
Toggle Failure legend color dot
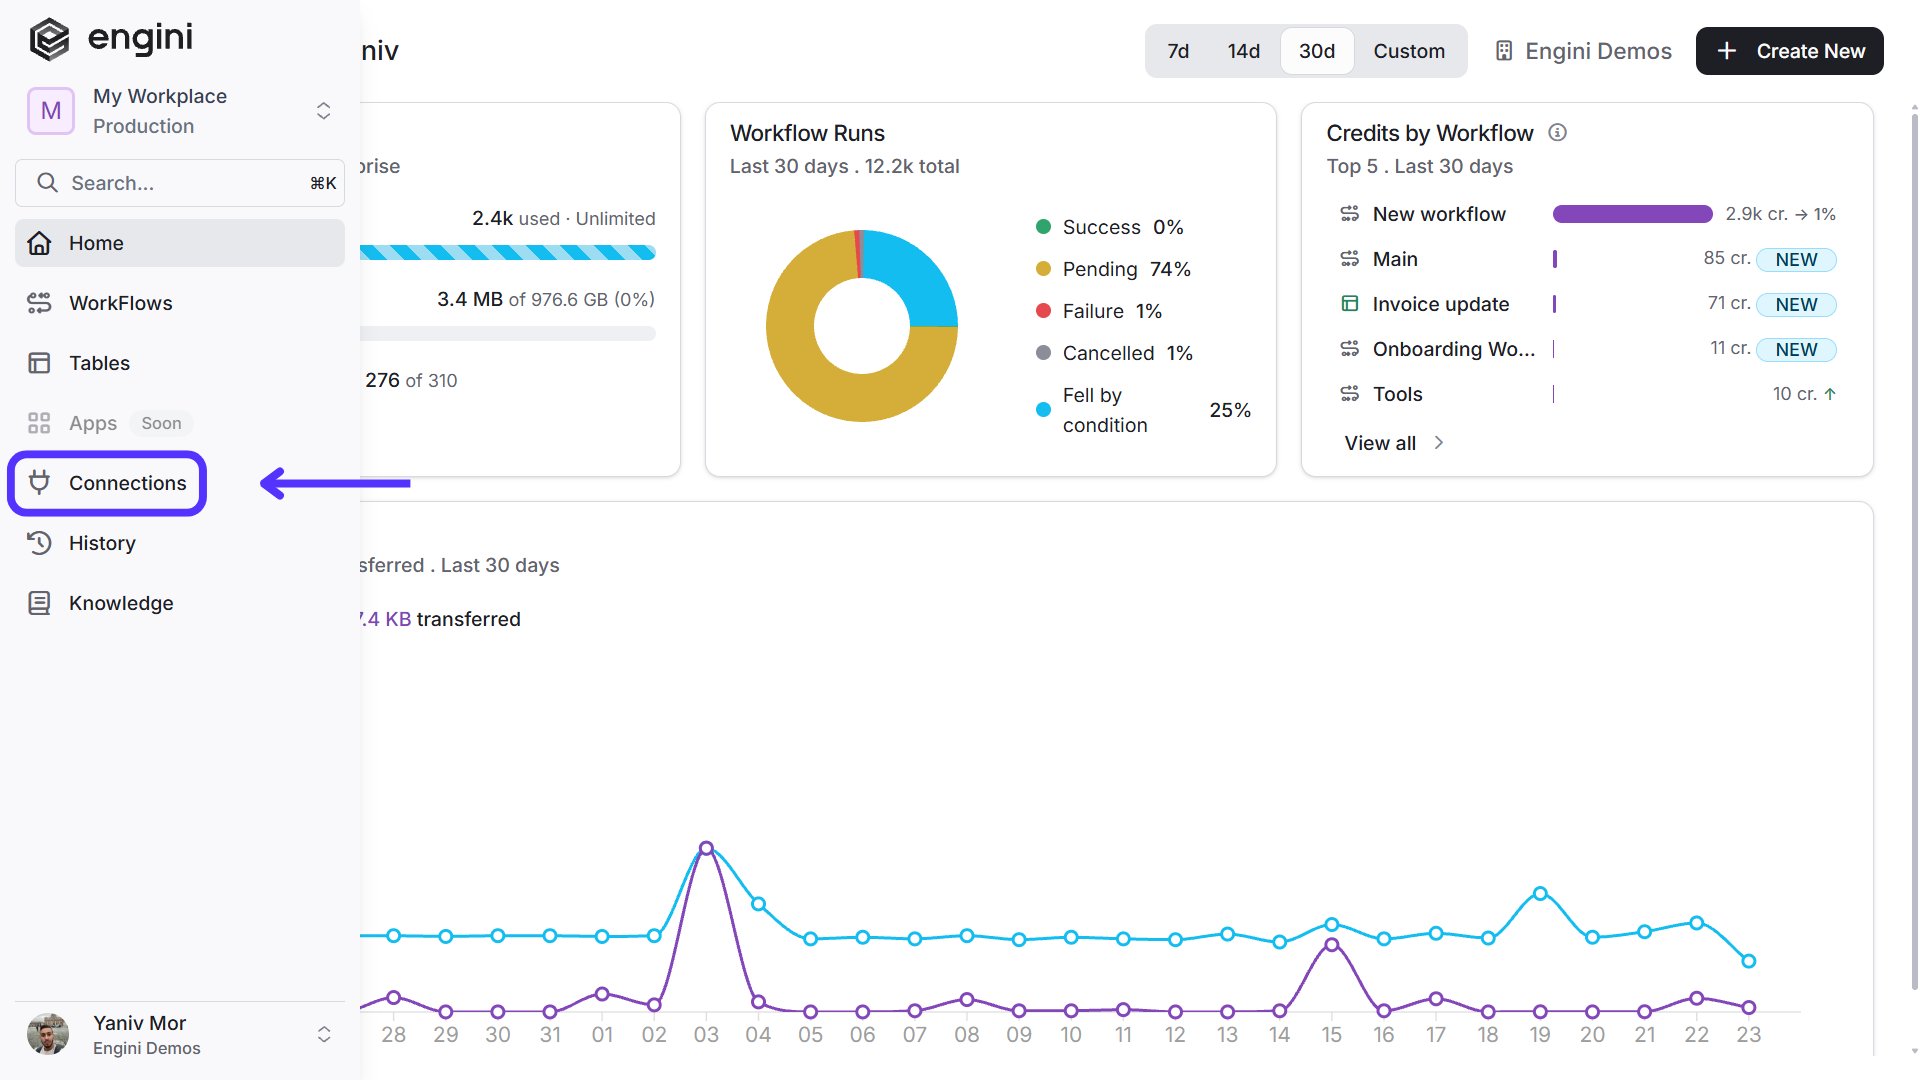tap(1043, 311)
